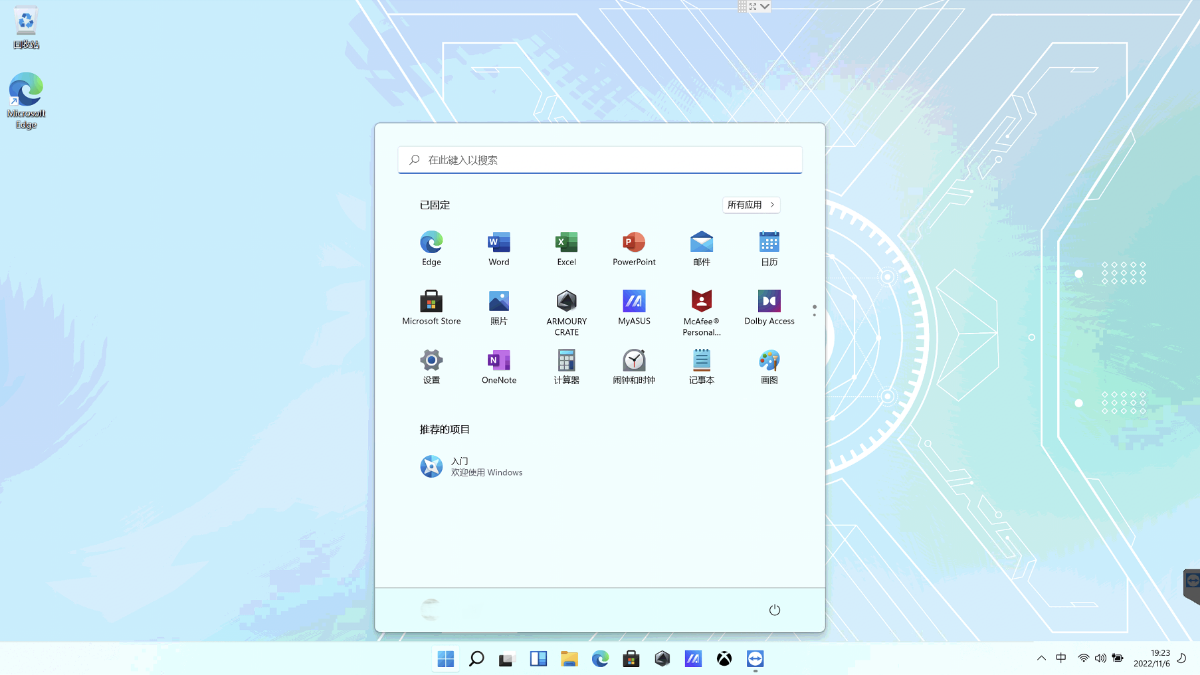Click the 所有应用 all apps button
This screenshot has height=675, width=1200.
tap(751, 205)
